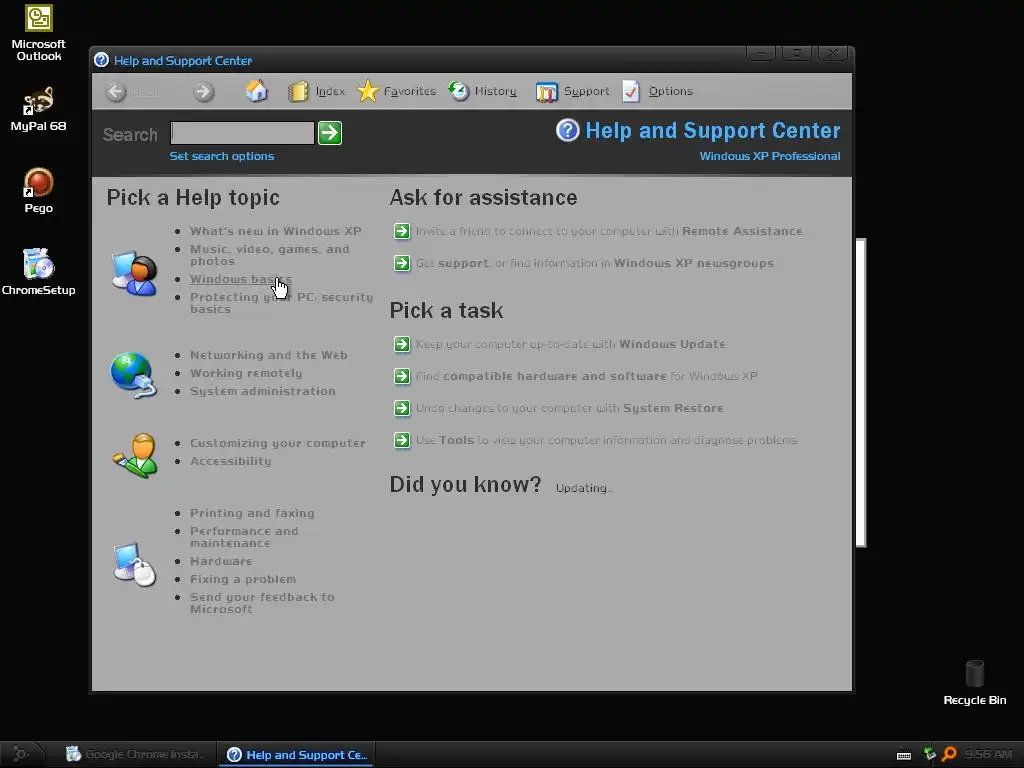
Task: Click the computer and mouse topic icon
Action: point(135,564)
